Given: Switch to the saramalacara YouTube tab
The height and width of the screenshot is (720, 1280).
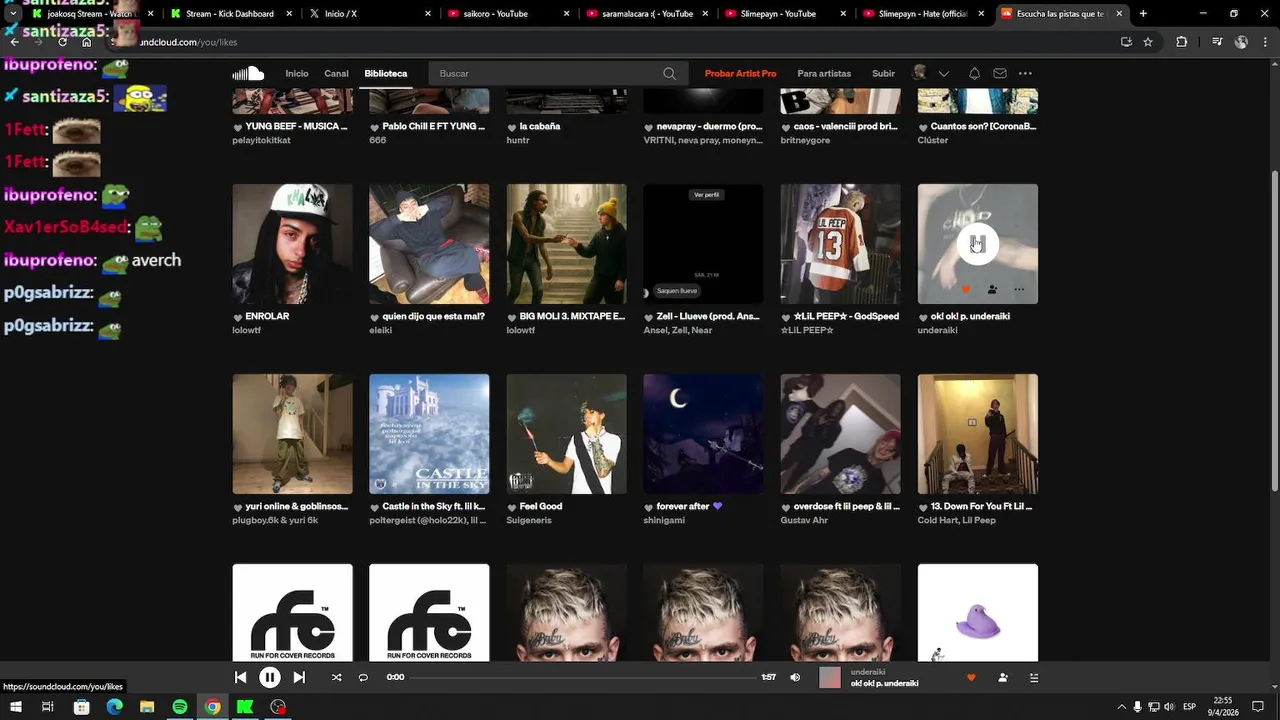Looking at the screenshot, I should coord(645,14).
